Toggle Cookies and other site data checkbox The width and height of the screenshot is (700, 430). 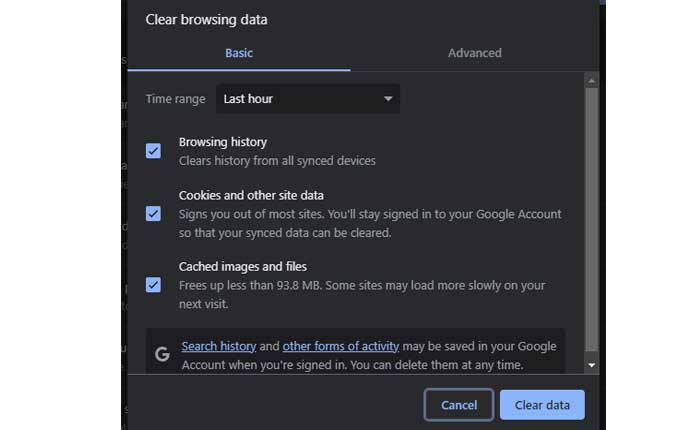153,213
